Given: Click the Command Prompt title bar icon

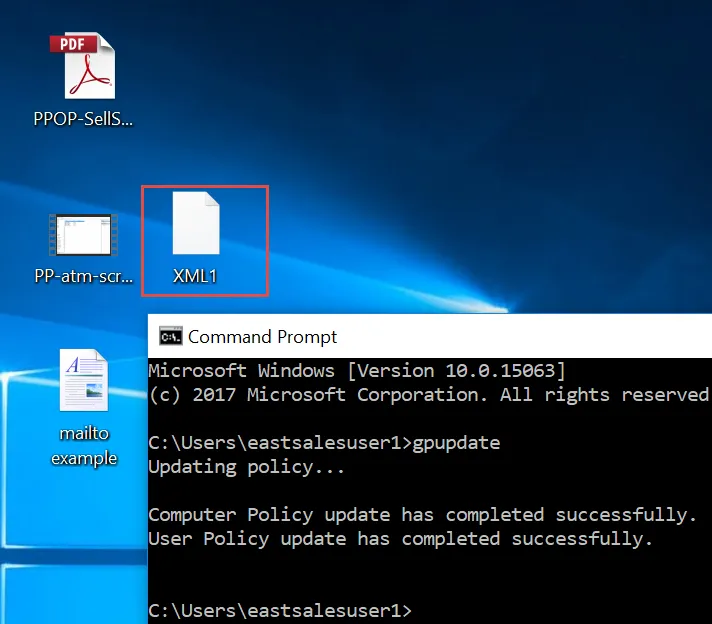Looking at the screenshot, I should pos(171,336).
